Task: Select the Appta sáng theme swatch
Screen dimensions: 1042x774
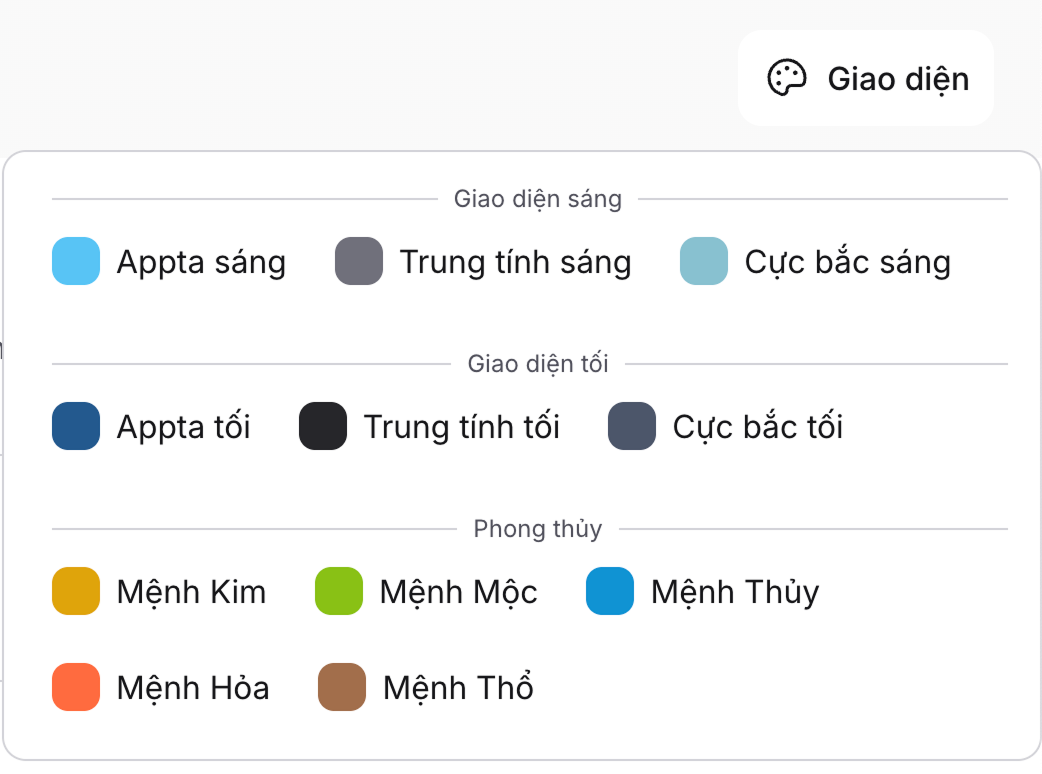Action: coord(75,262)
